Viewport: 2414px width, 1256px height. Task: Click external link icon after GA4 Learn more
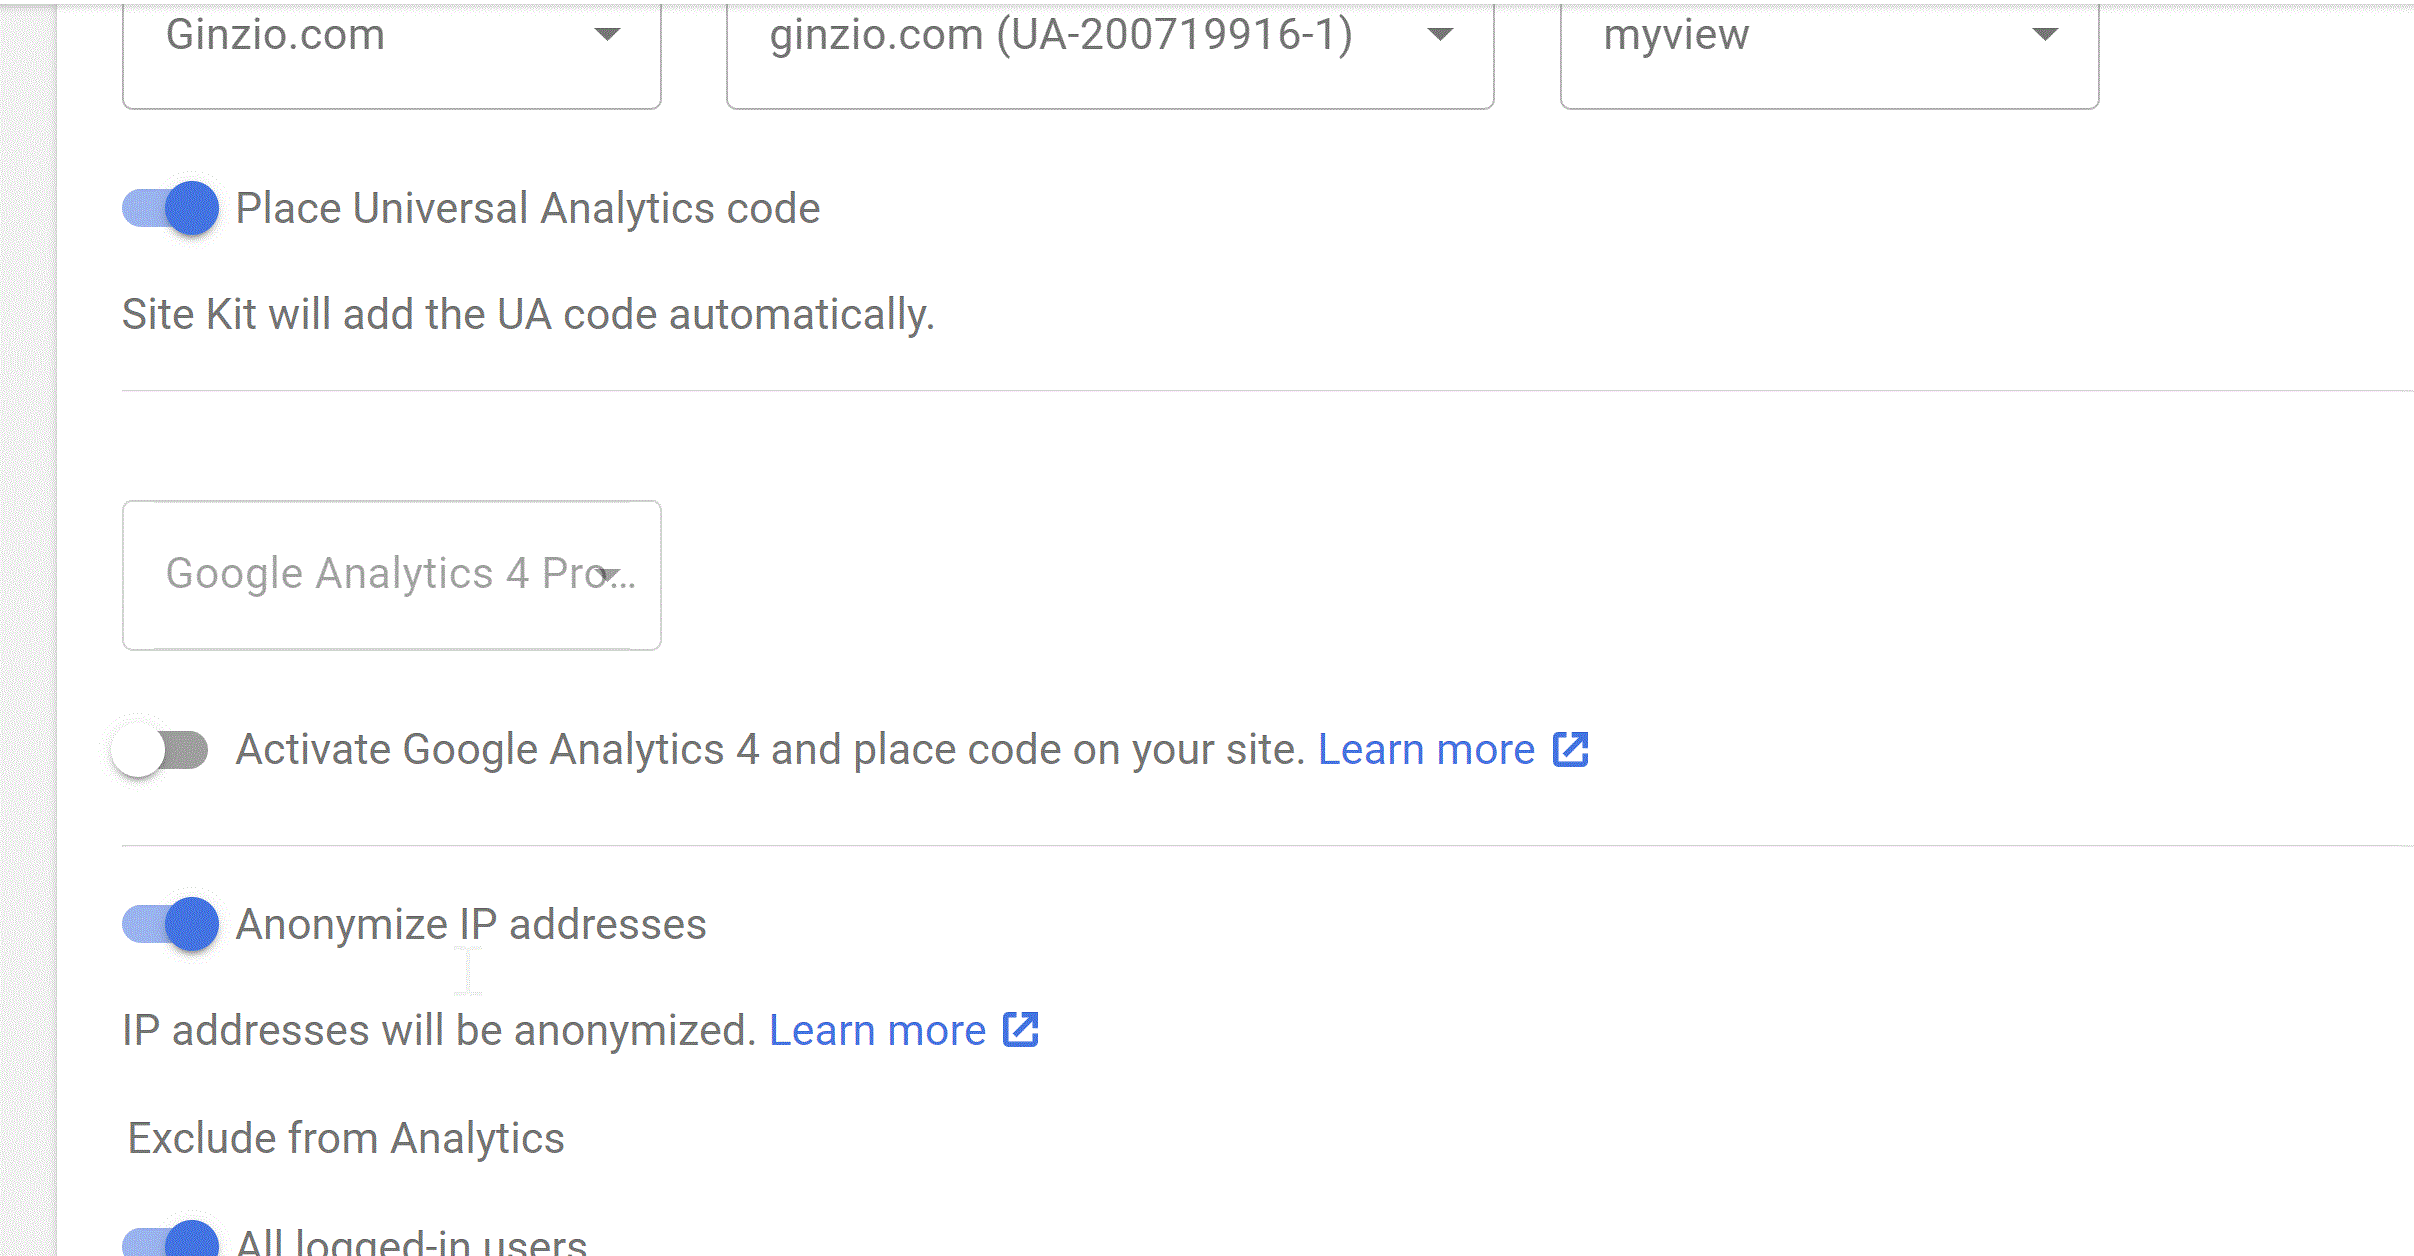click(x=1571, y=748)
